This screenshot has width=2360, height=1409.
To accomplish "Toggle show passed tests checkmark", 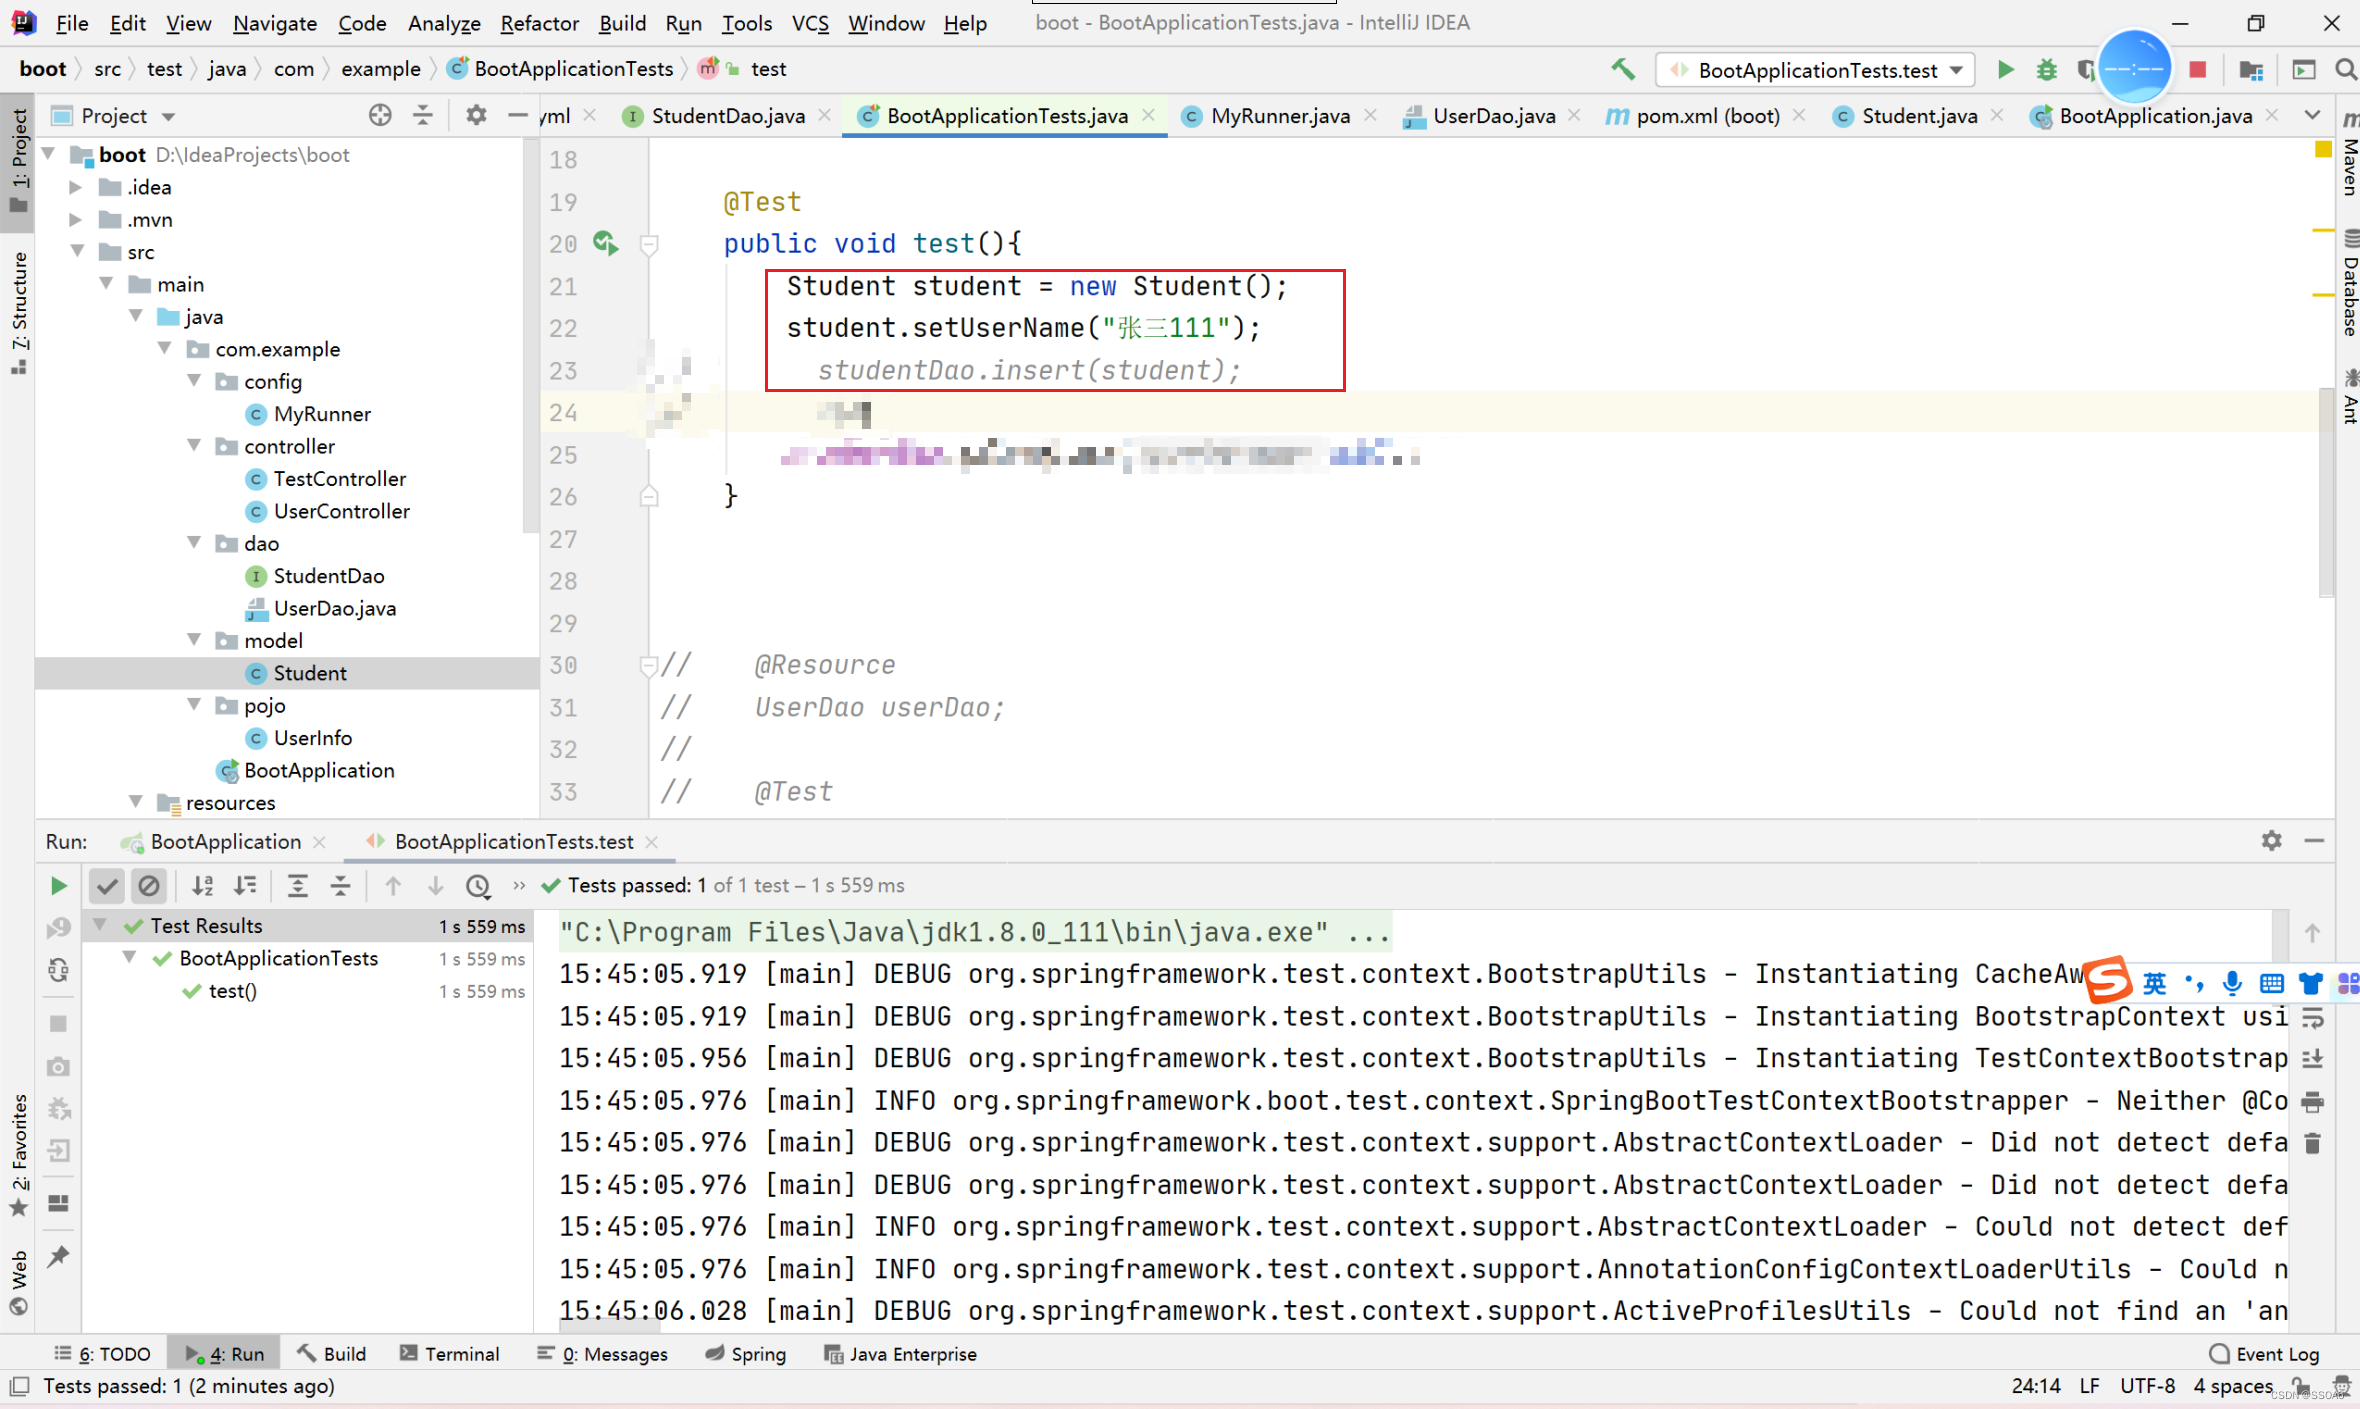I will [x=106, y=885].
